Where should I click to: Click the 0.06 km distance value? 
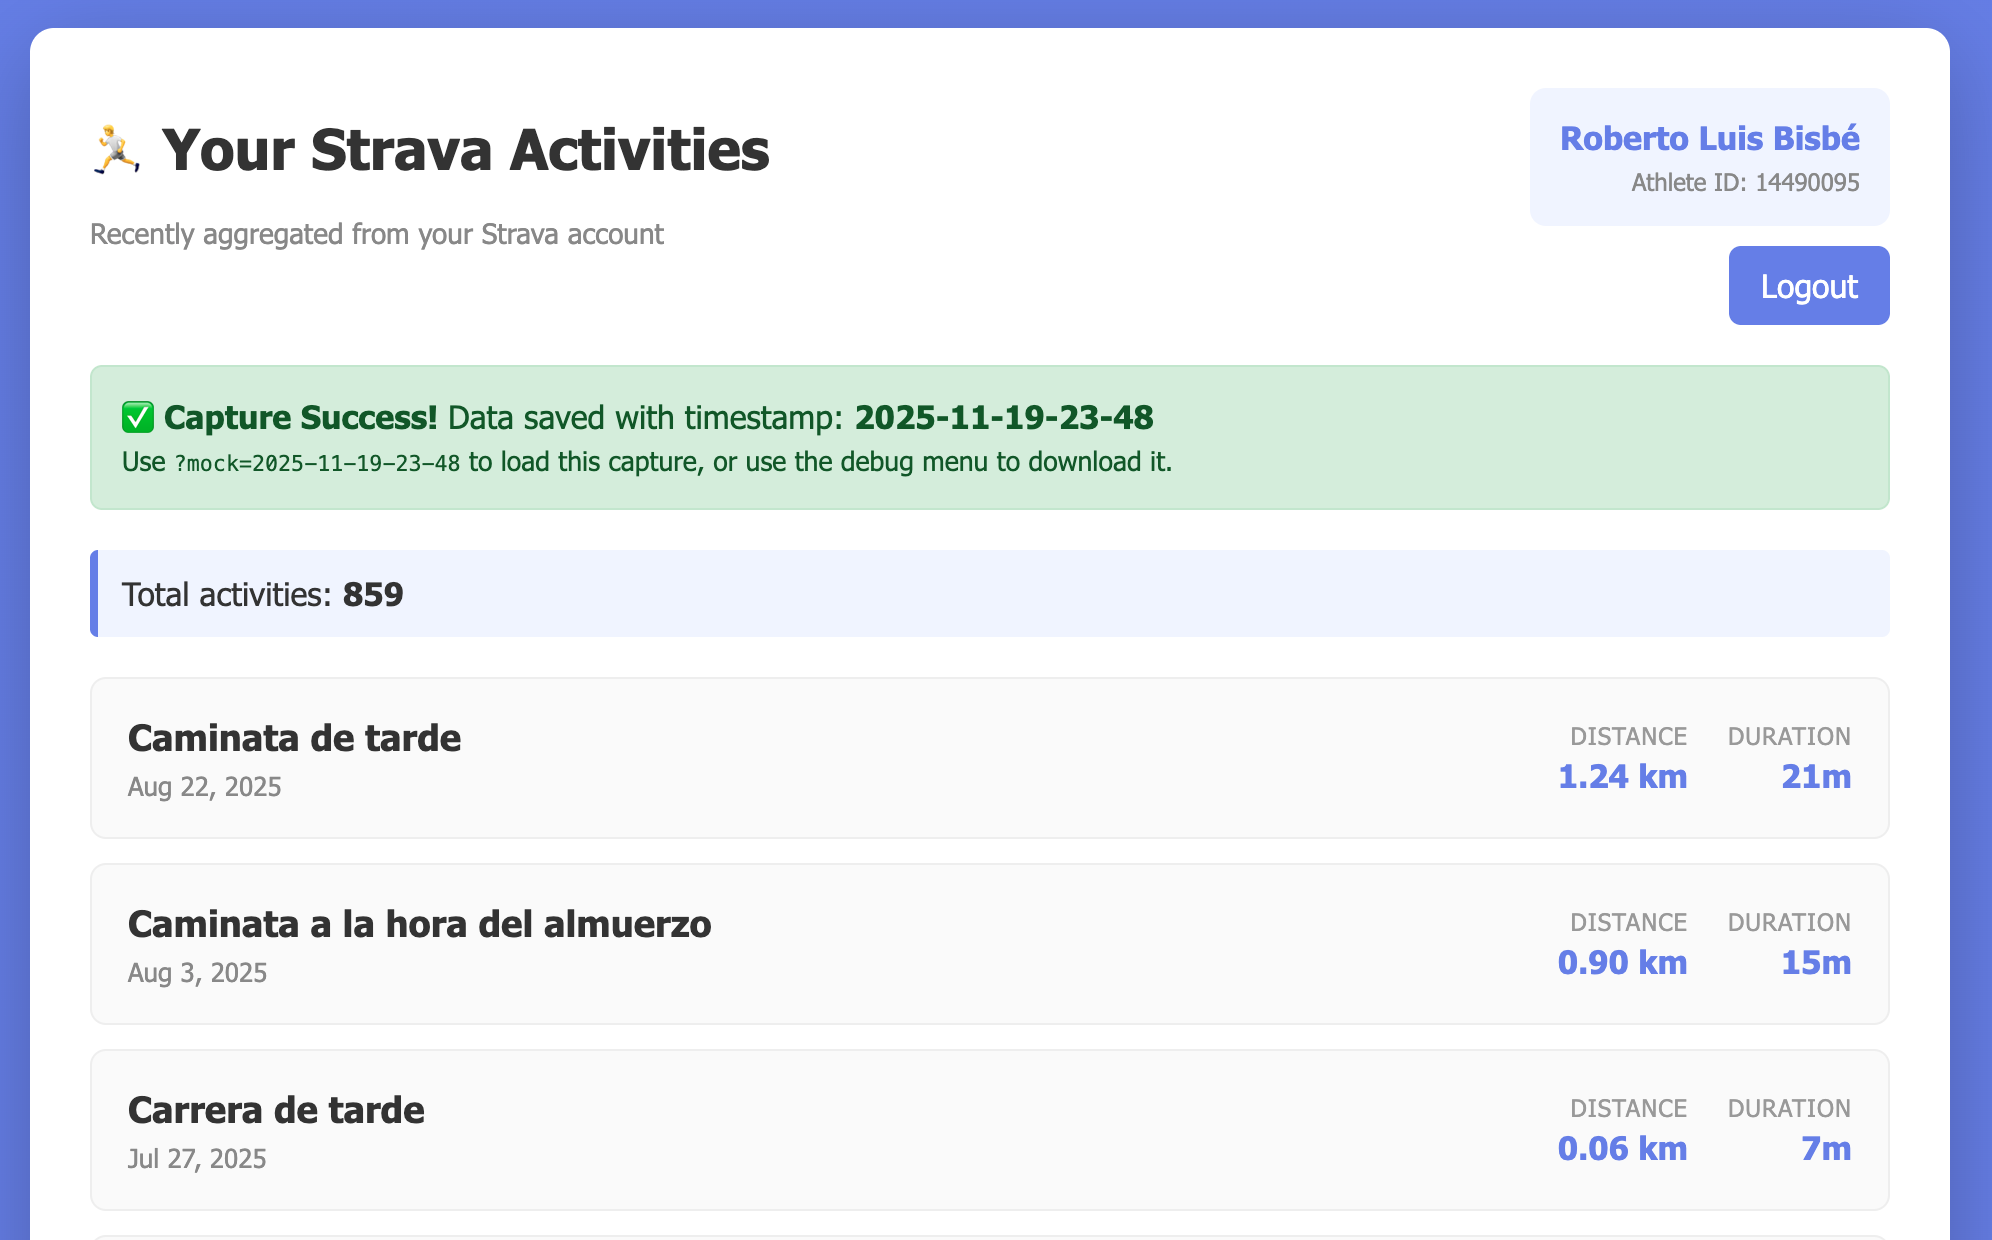(x=1621, y=1149)
